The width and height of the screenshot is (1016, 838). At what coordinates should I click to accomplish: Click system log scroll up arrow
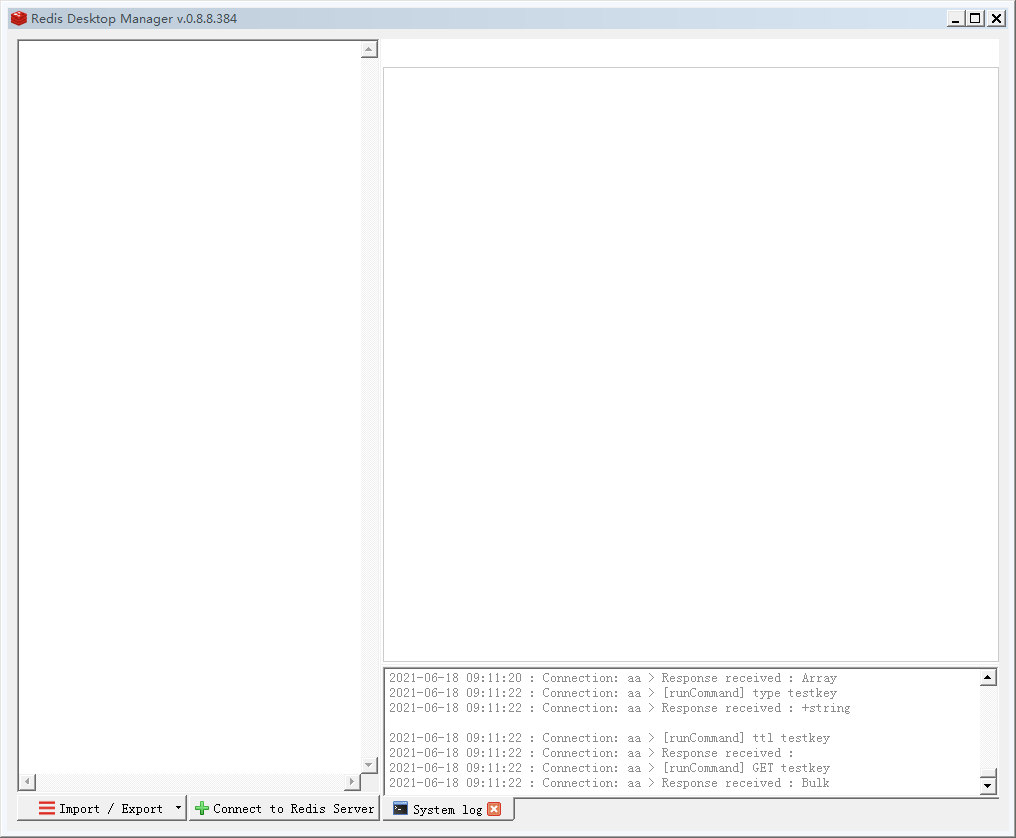point(987,677)
